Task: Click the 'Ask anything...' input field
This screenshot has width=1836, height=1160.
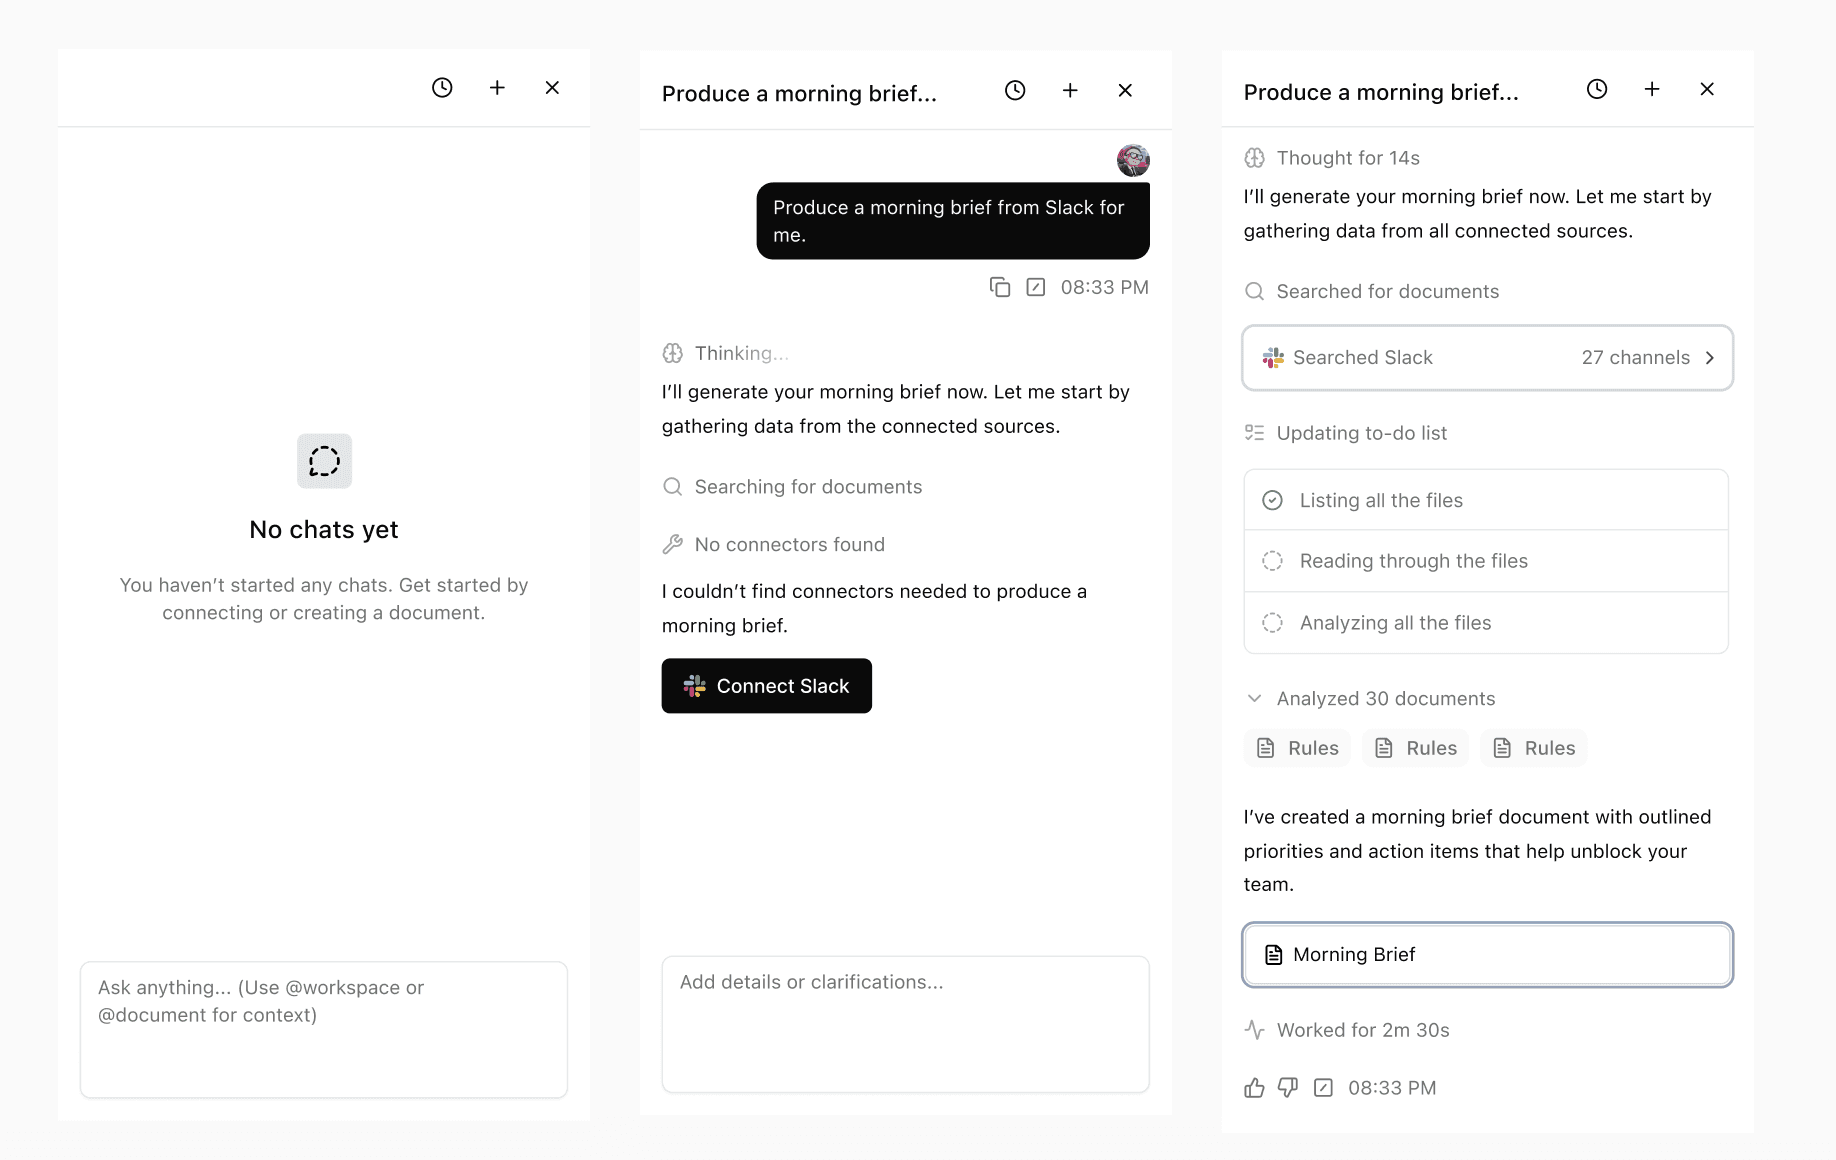Action: coord(323,1029)
